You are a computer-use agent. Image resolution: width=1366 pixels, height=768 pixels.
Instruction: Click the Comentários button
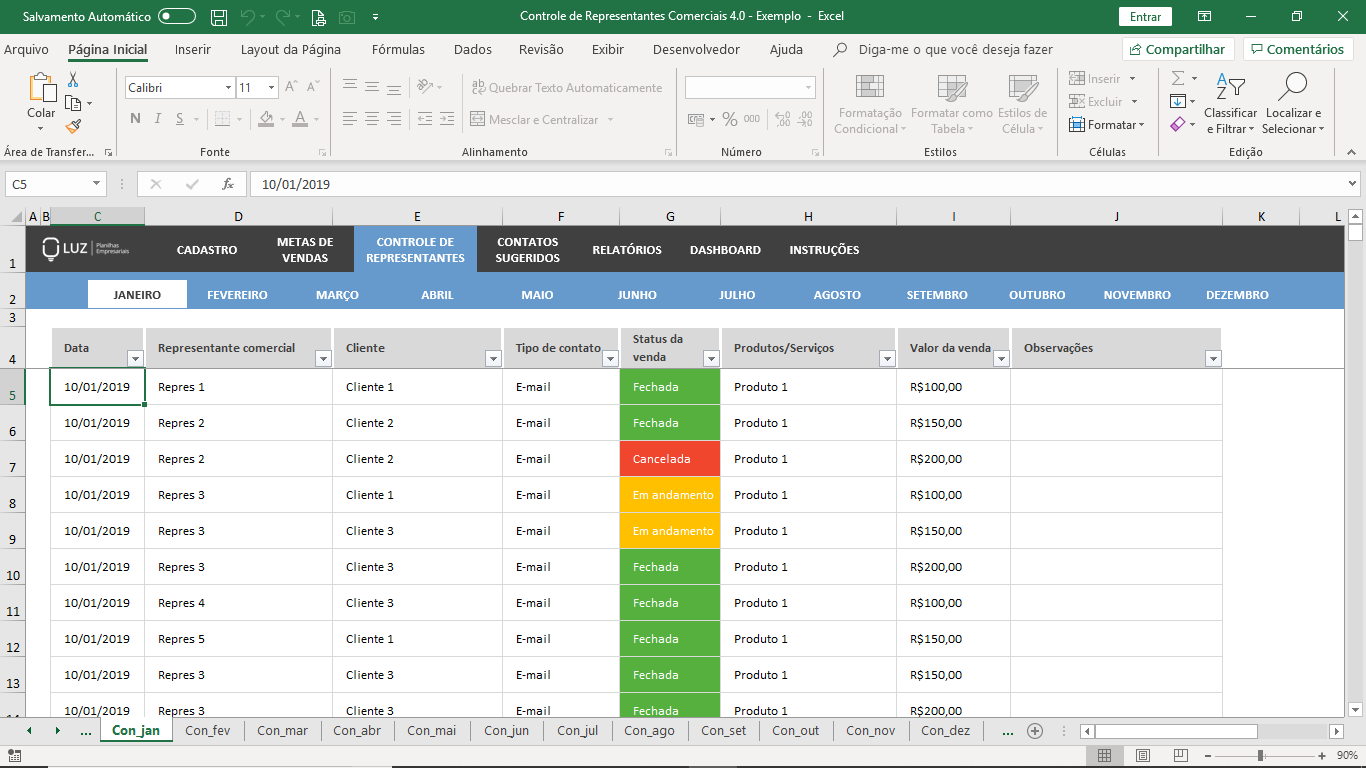coord(1298,49)
